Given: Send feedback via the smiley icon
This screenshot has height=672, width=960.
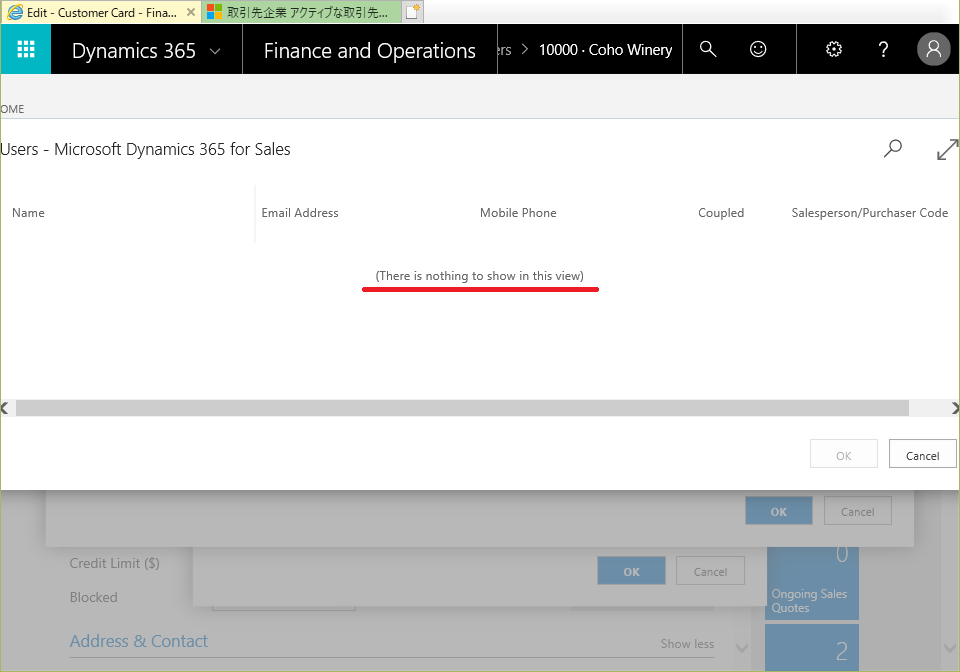Looking at the screenshot, I should (x=758, y=49).
